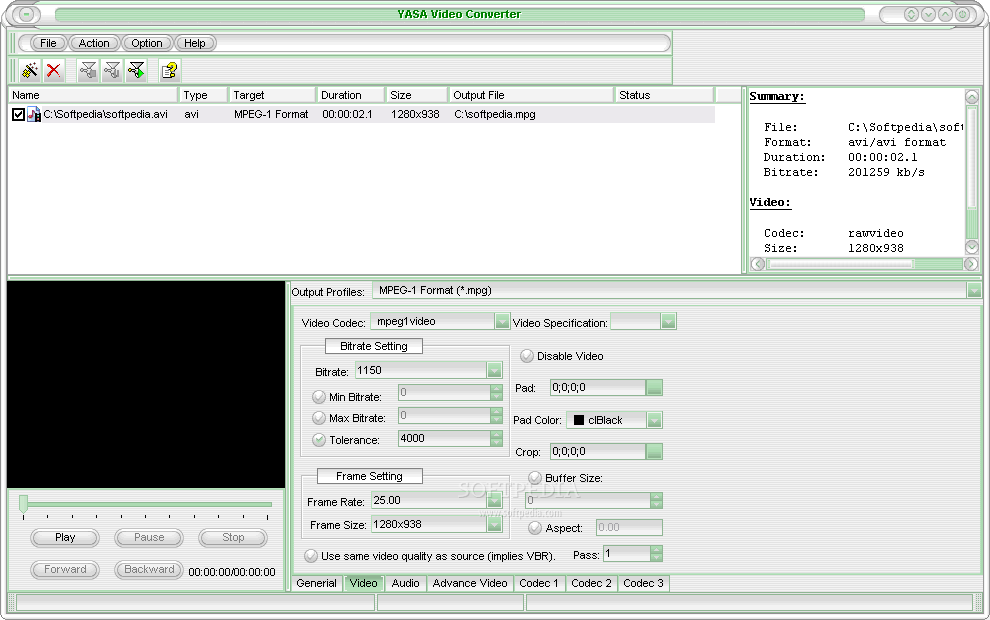The height and width of the screenshot is (620, 990).
Task: Open the File menu
Action: pos(48,43)
